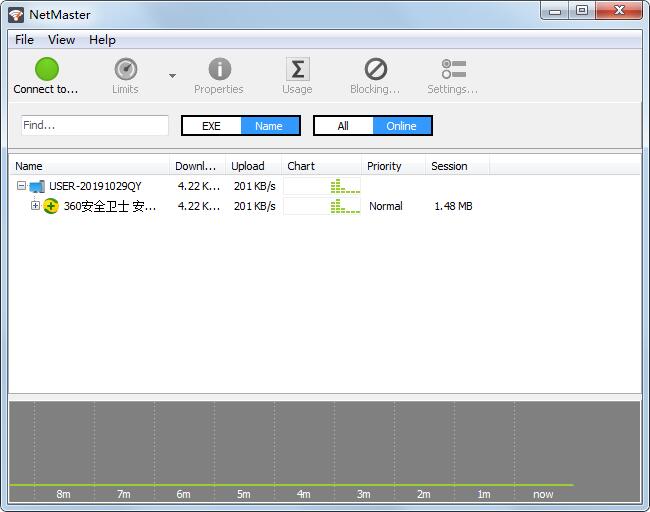Open the Usage sigma icon

point(297,69)
